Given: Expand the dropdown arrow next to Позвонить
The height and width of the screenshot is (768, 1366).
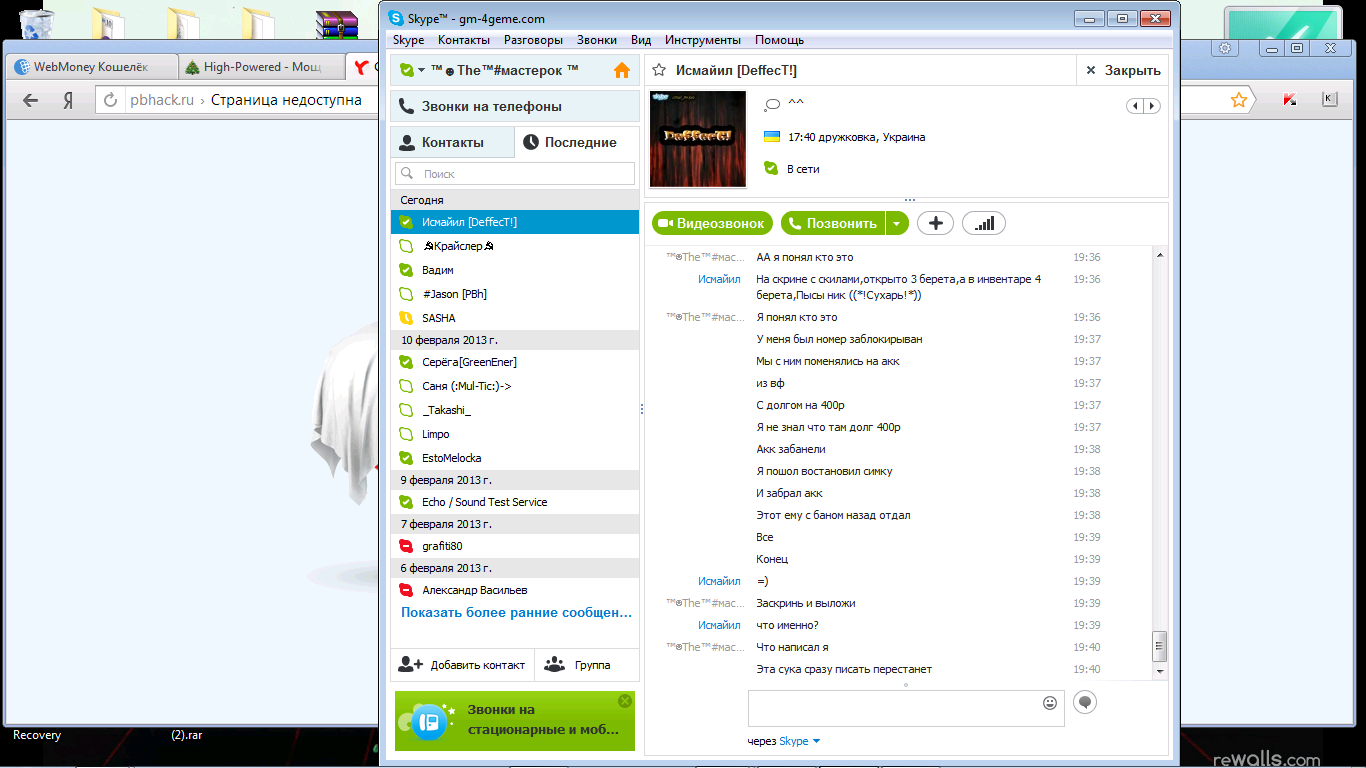Looking at the screenshot, I should click(897, 223).
